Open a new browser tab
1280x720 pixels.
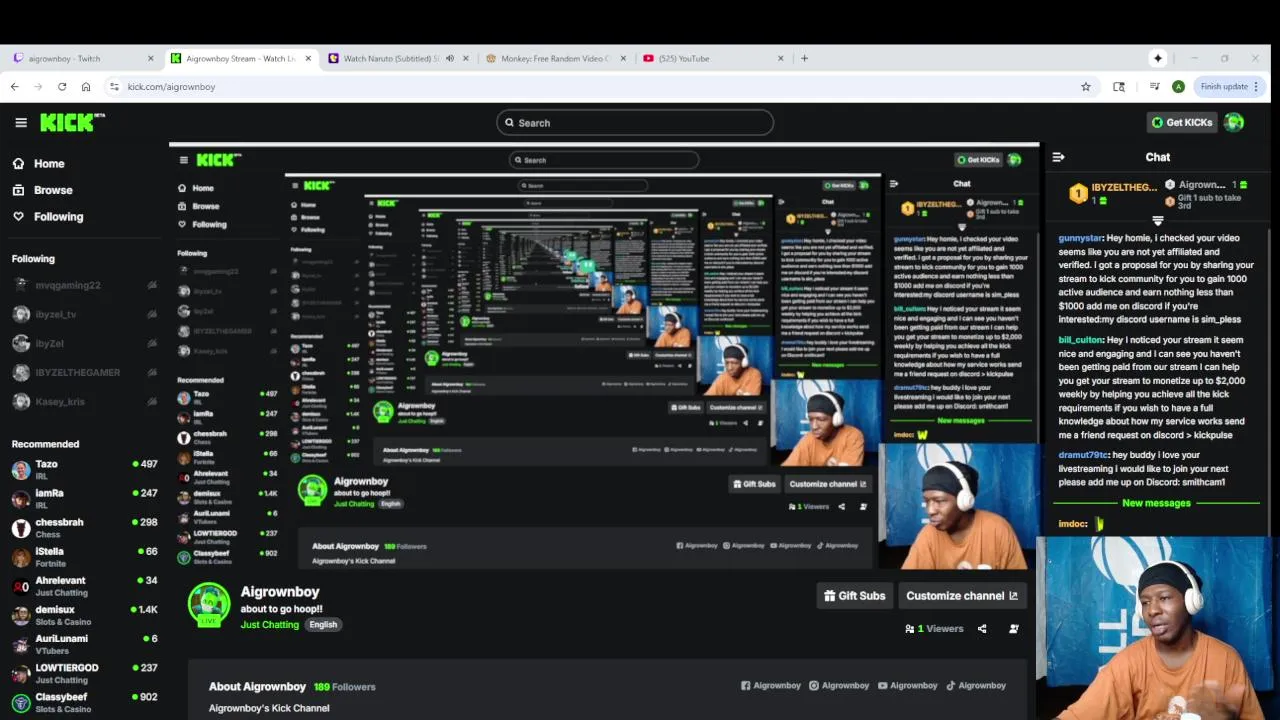(x=804, y=58)
